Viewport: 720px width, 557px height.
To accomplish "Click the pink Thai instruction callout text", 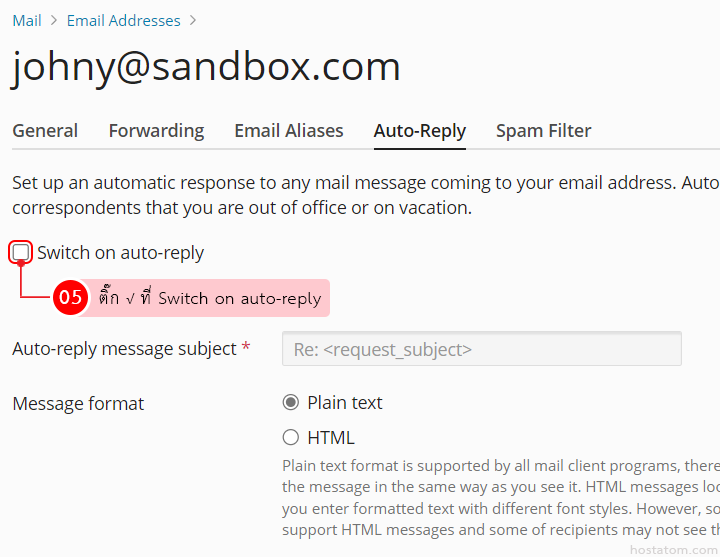I will 210,298.
